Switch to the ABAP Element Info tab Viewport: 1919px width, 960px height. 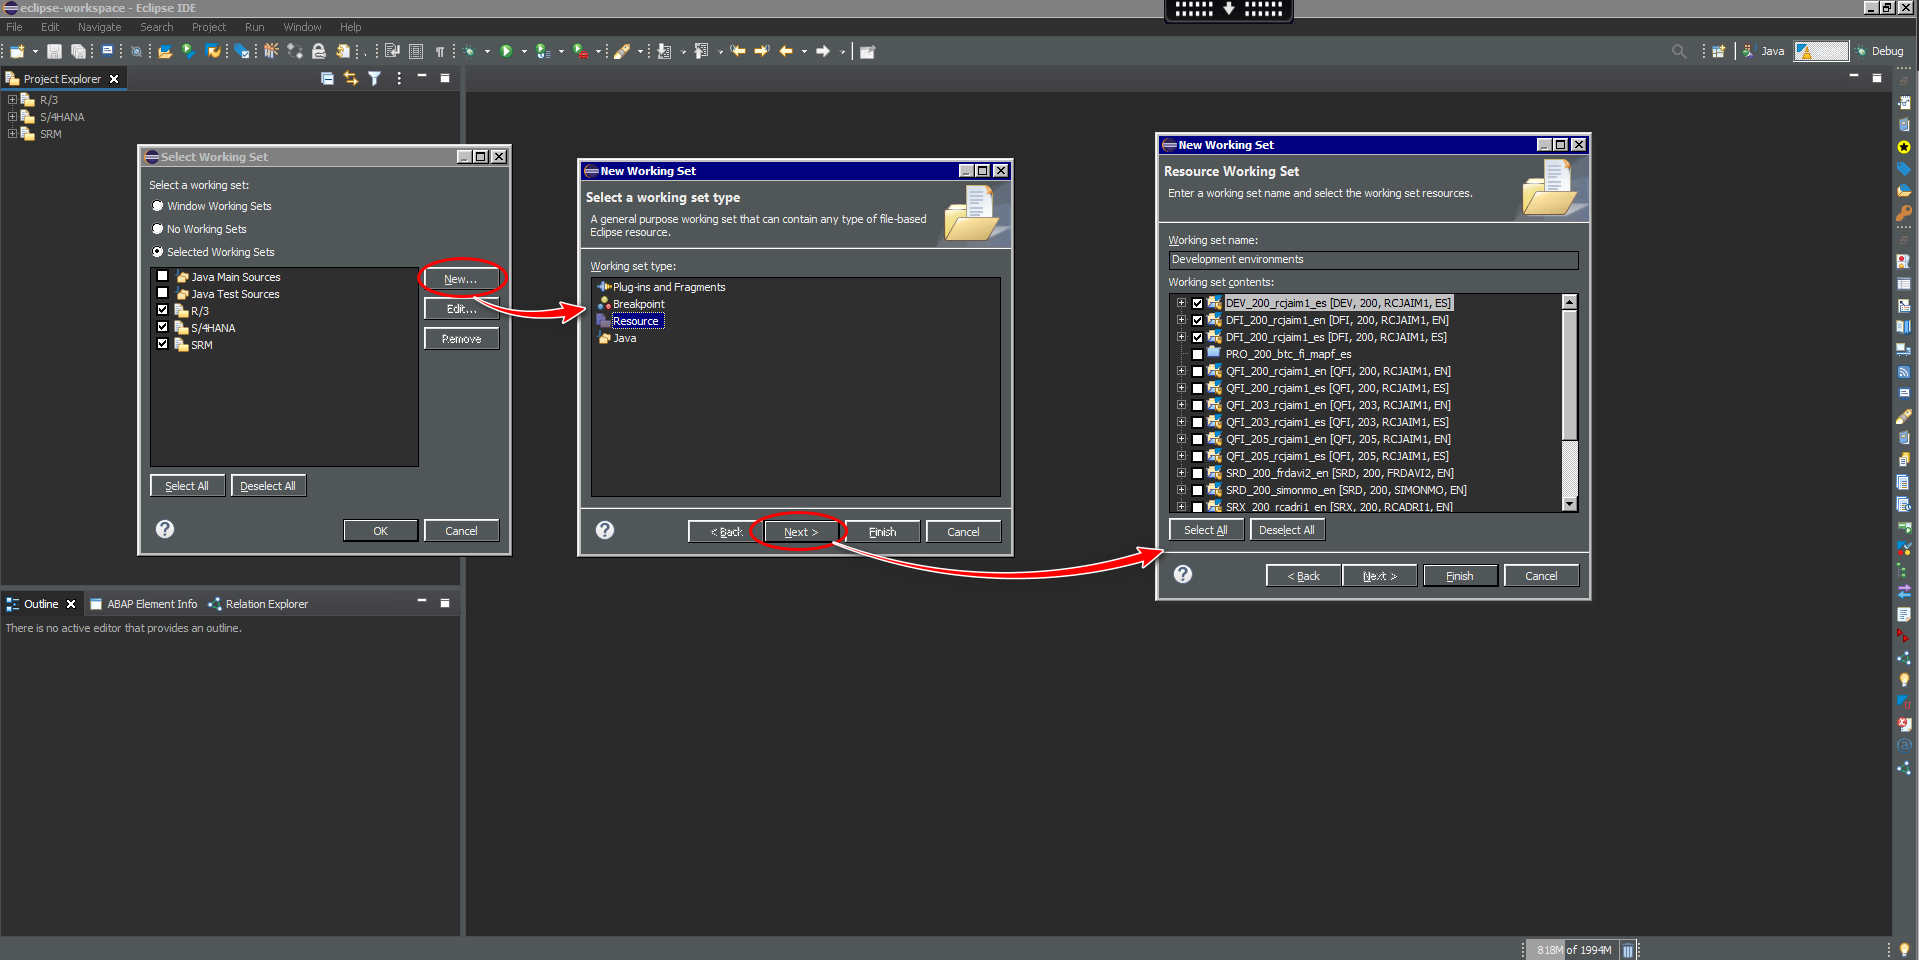tap(151, 604)
